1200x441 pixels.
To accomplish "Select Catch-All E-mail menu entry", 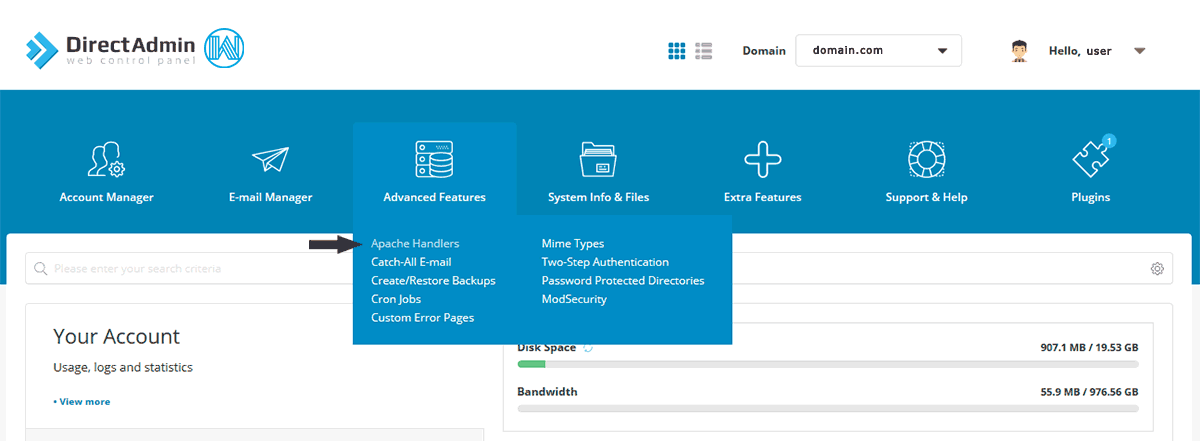I will pyautogui.click(x=411, y=262).
